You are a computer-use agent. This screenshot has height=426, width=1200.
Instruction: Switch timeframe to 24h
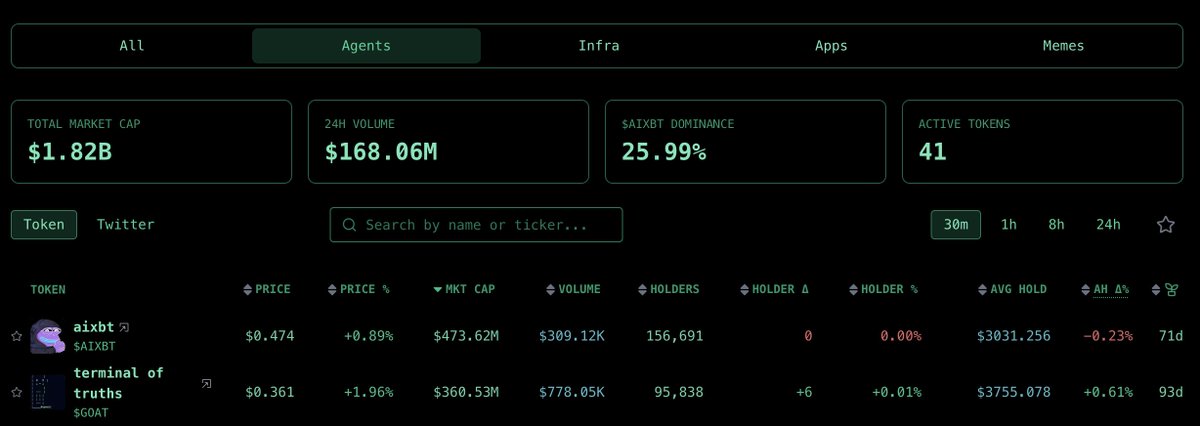[x=1108, y=225]
